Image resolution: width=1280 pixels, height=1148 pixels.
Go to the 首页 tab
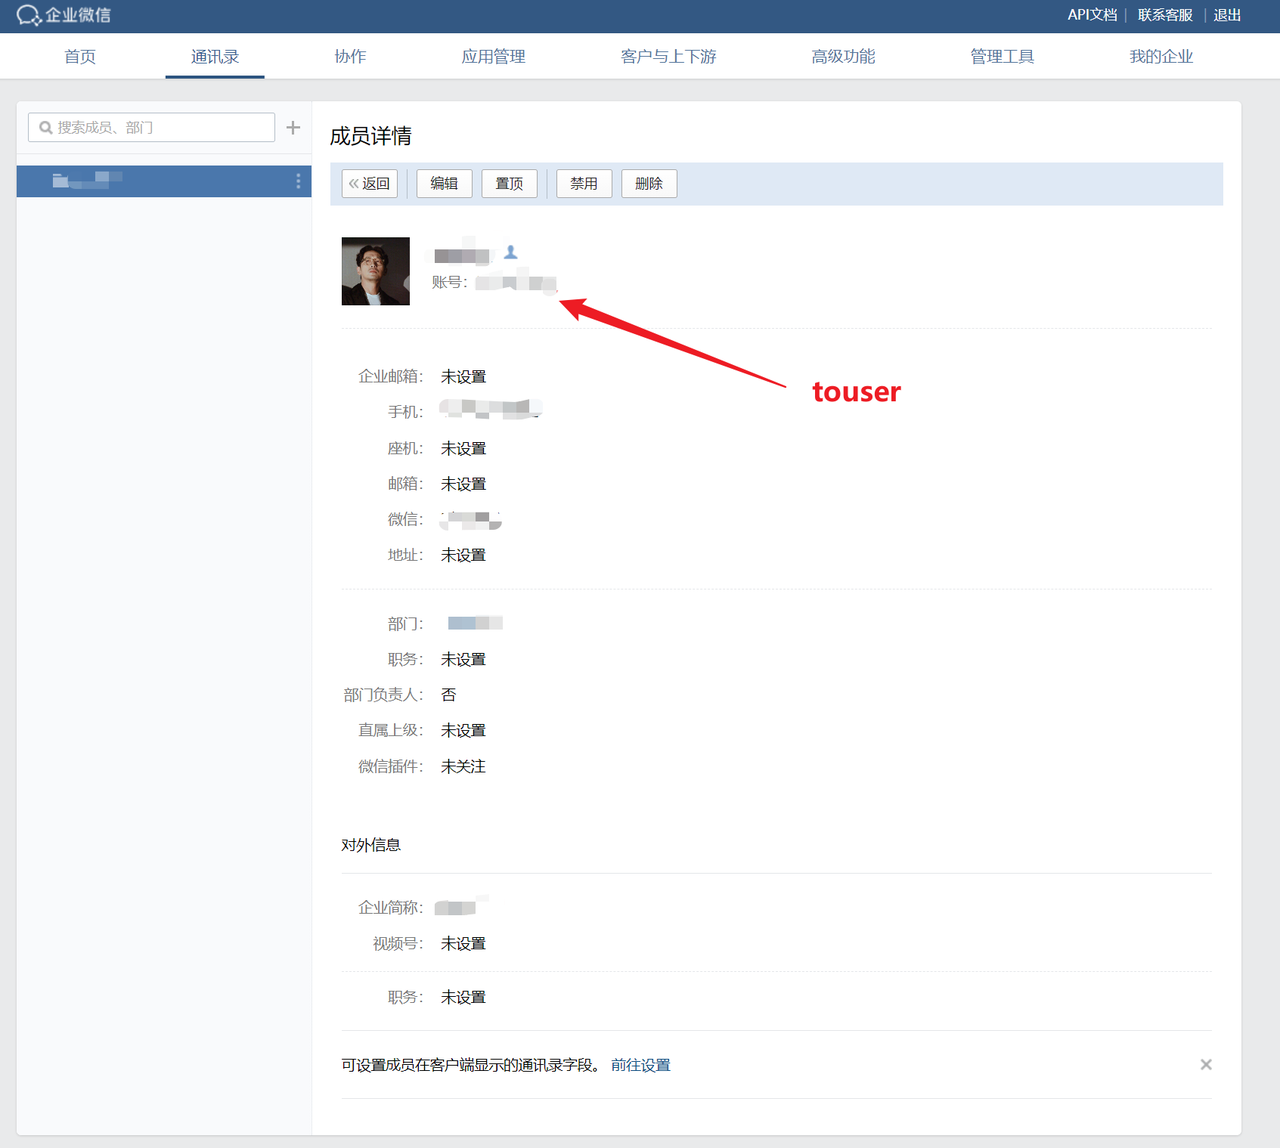tap(80, 57)
